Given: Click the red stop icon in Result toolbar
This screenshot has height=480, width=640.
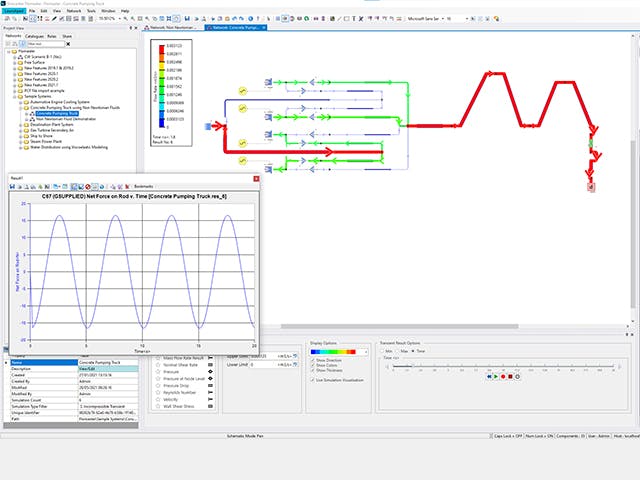Looking at the screenshot, I should click(87, 186).
